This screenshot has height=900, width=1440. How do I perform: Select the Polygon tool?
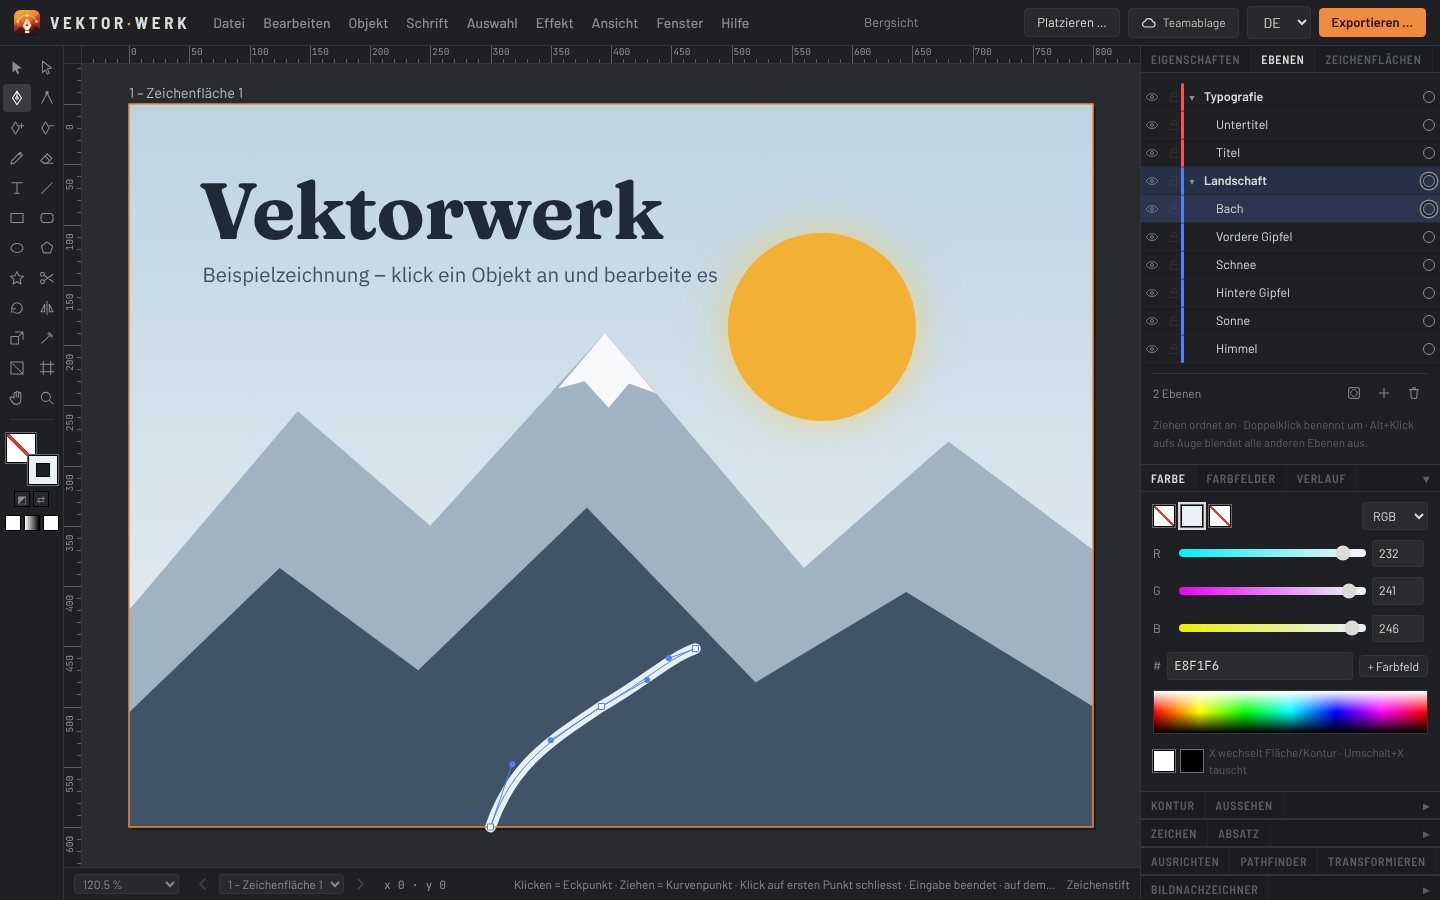tap(47, 248)
